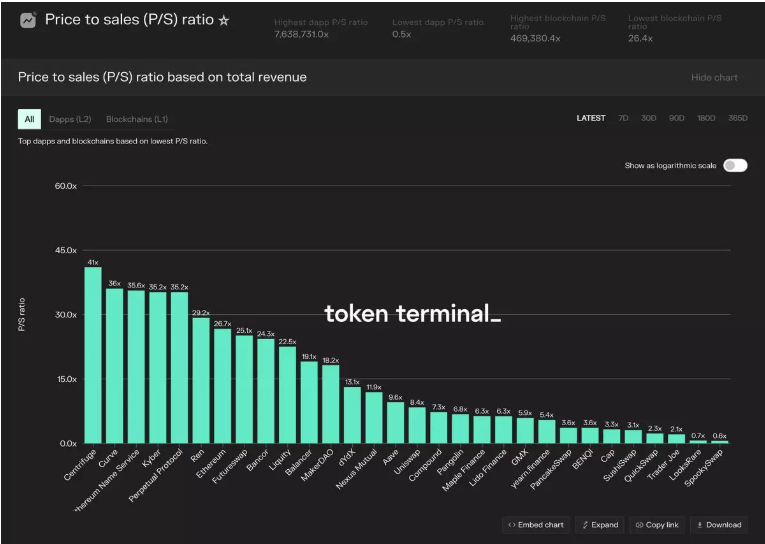The image size is (765, 544).
Task: Click the Expand chart icon
Action: (x=587, y=524)
